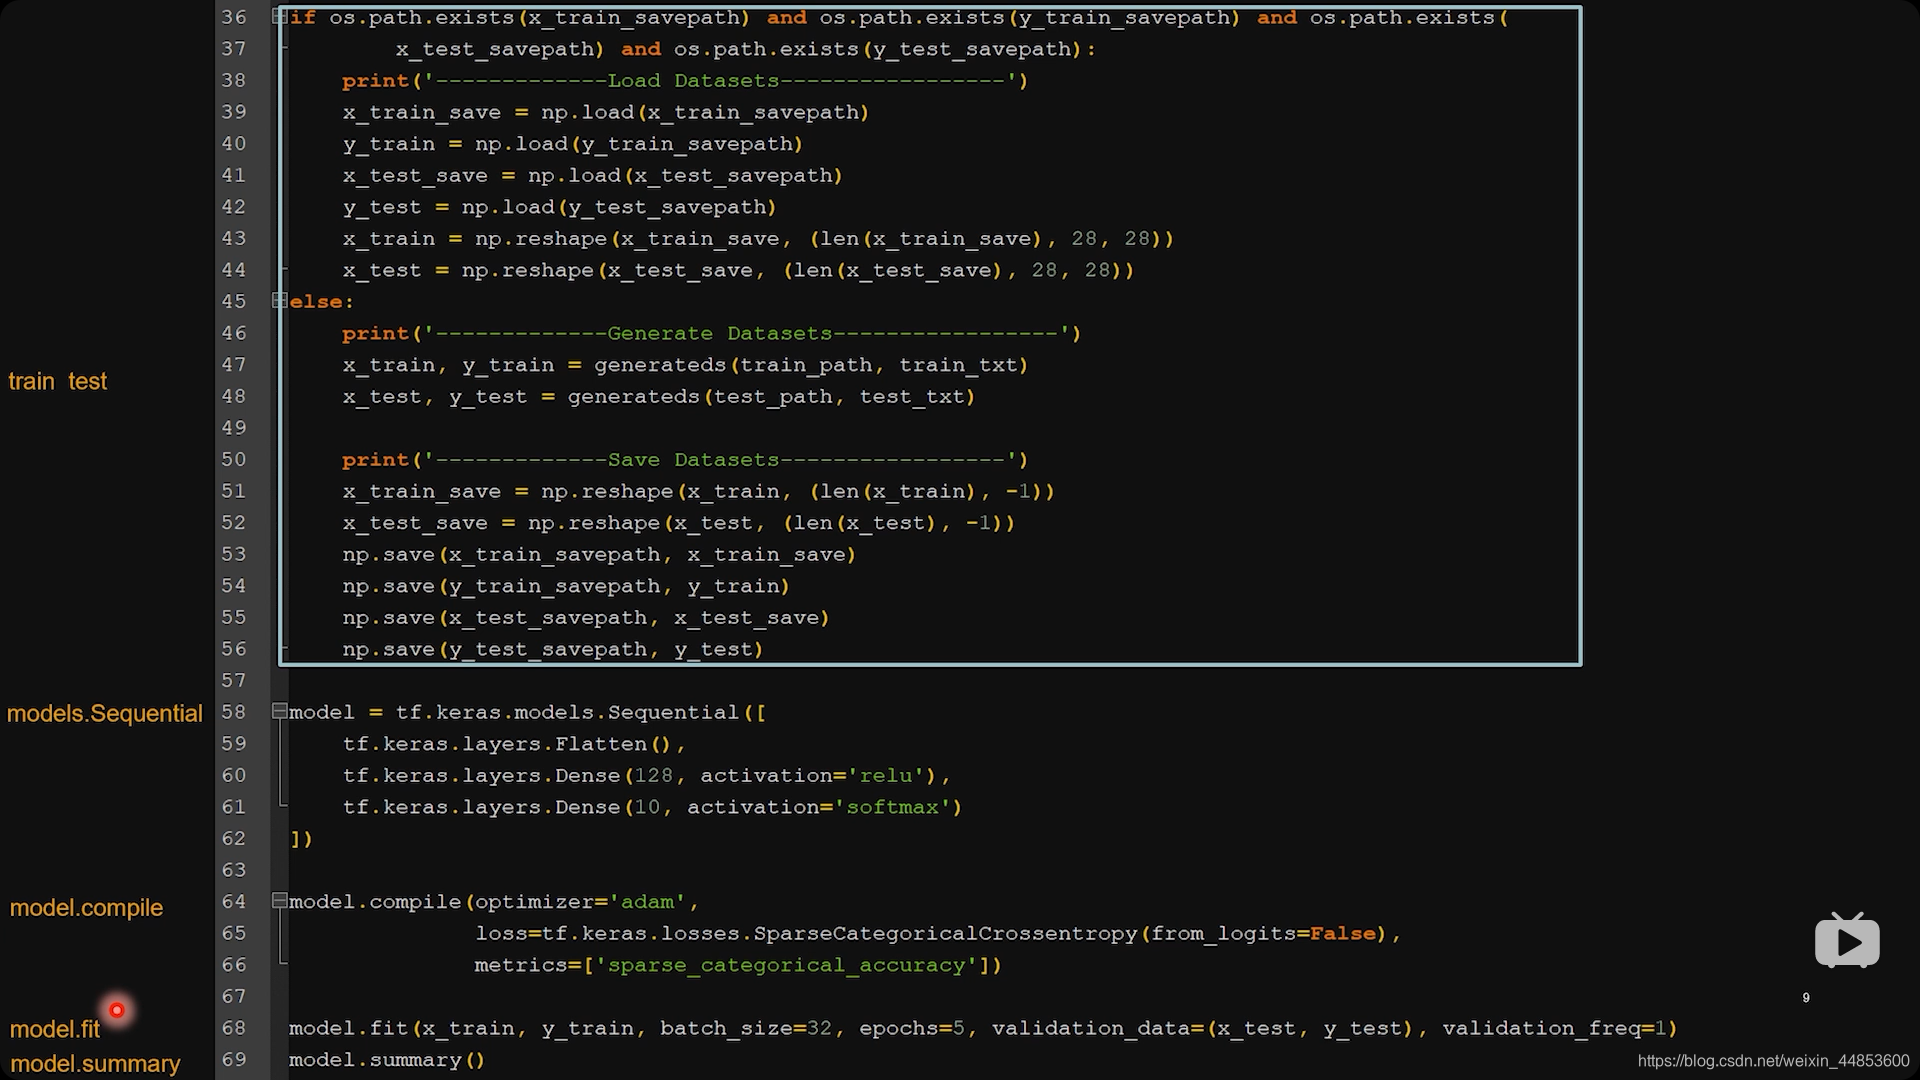Click the 'Save Datasets' print statement
This screenshot has width=1920, height=1080.
[685, 459]
